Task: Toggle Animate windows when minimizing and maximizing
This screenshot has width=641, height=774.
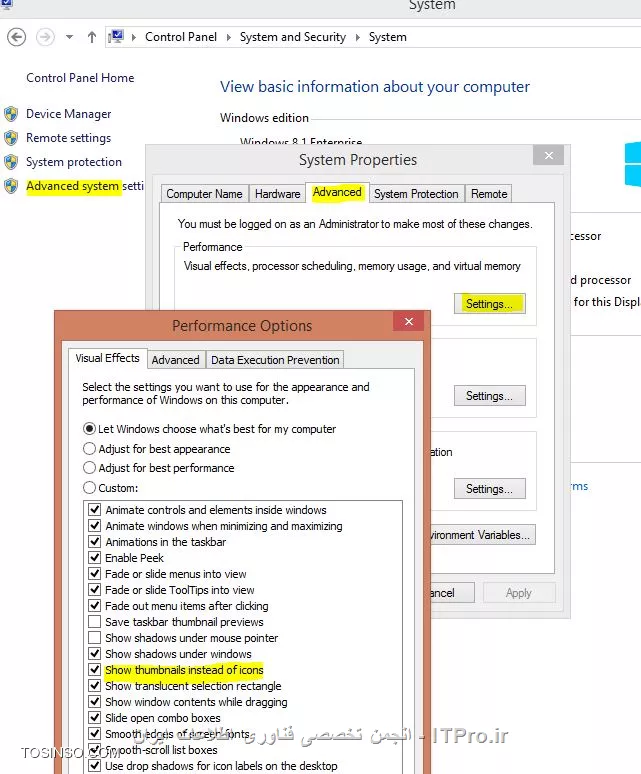Action: [95, 526]
